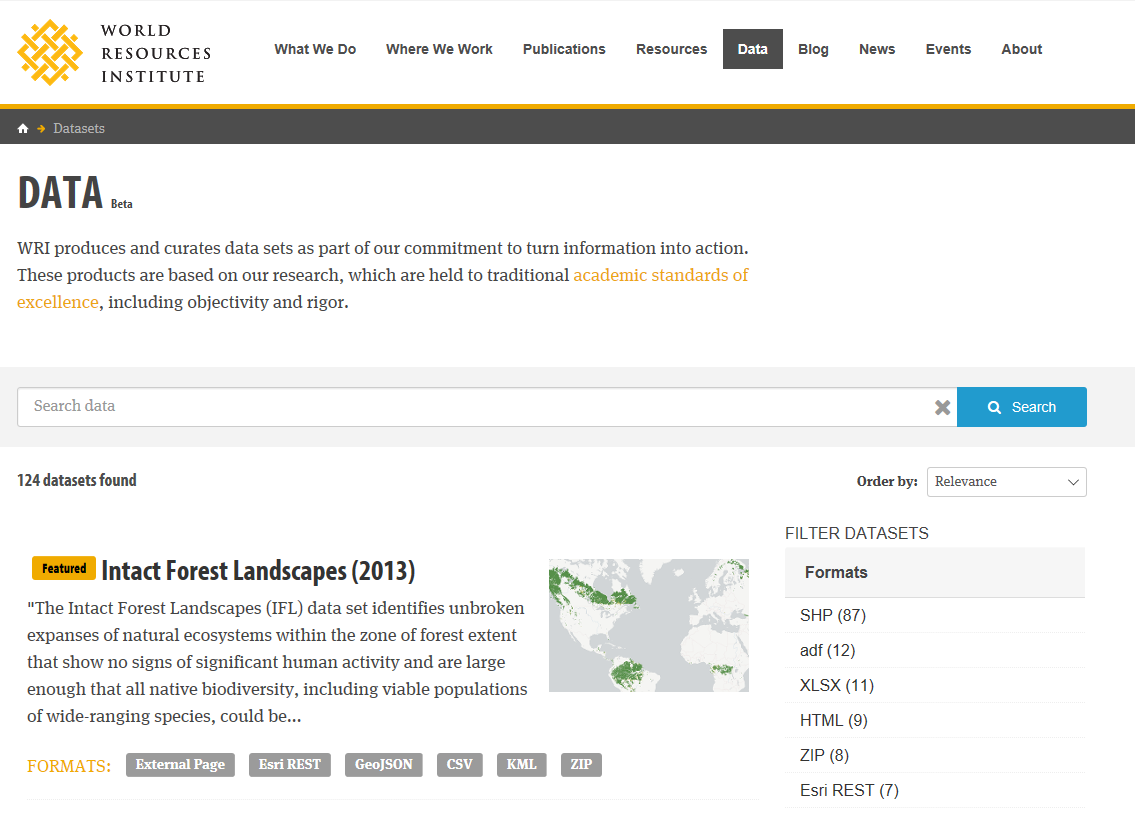This screenshot has height=816, width=1135.
Task: Click the blue Search button
Action: click(x=1021, y=407)
